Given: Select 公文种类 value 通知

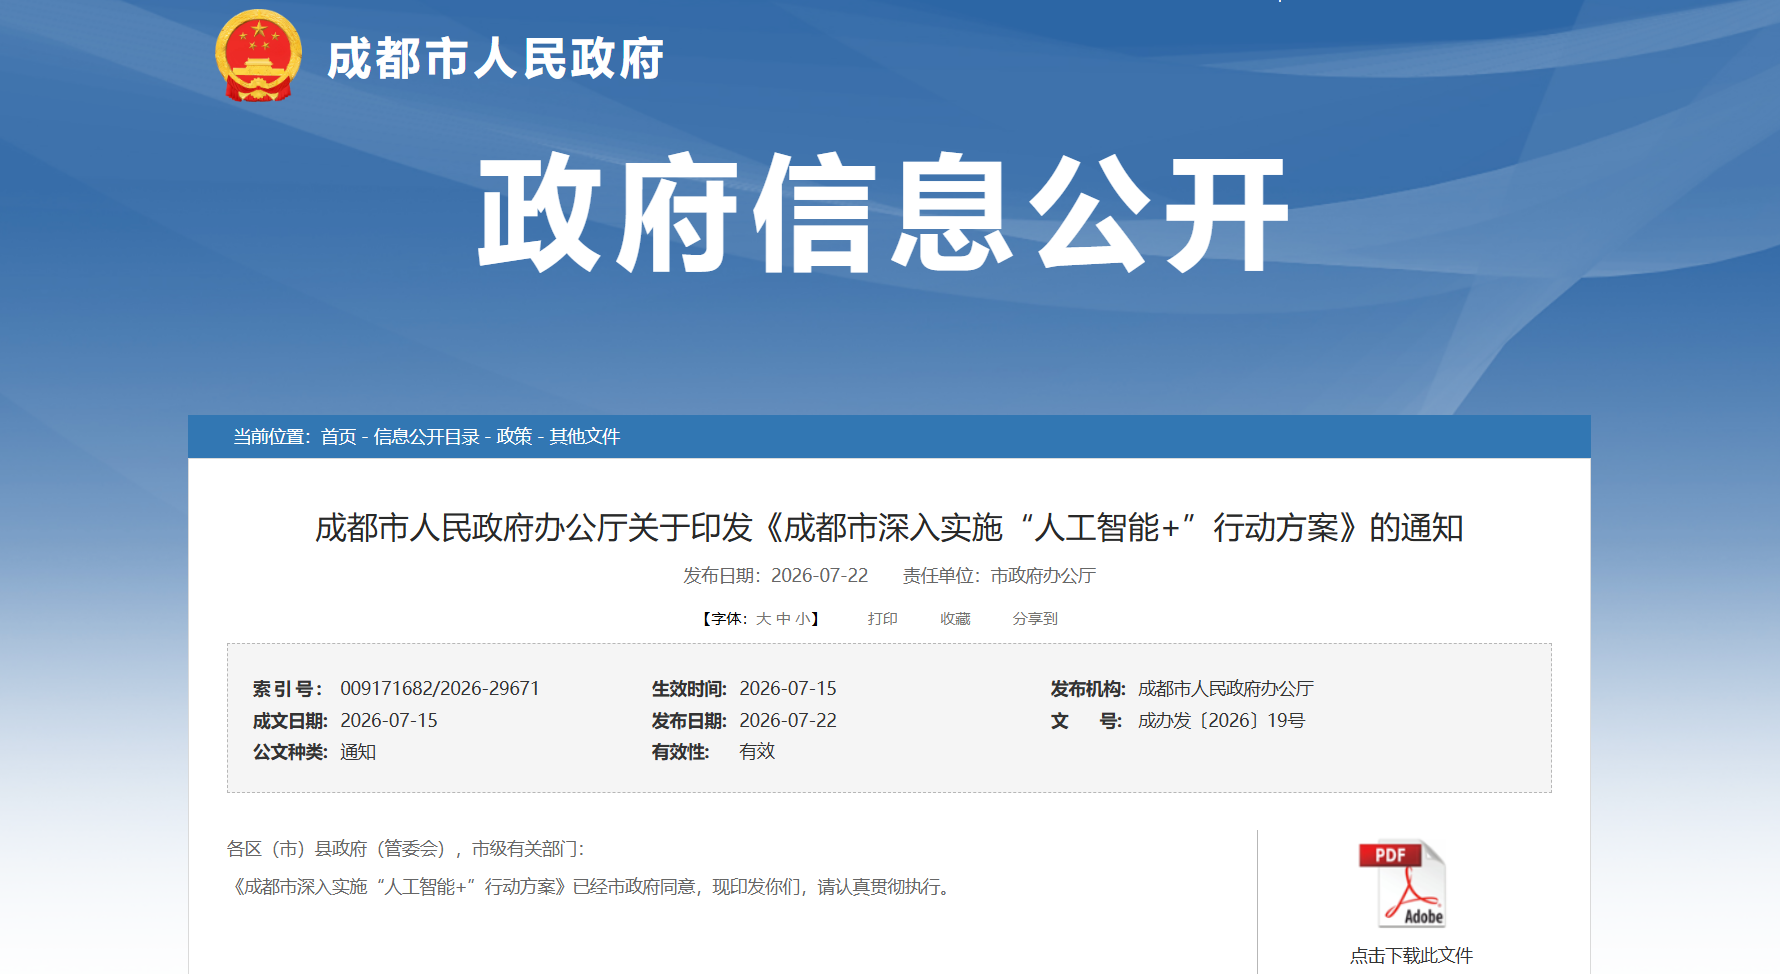Looking at the screenshot, I should point(358,752).
